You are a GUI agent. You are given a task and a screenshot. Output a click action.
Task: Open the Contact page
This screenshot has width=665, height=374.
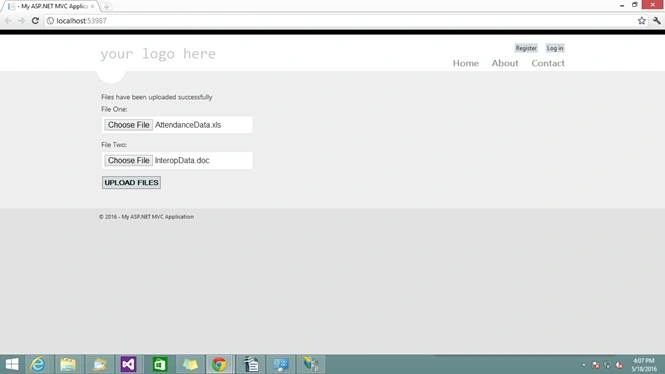click(548, 63)
